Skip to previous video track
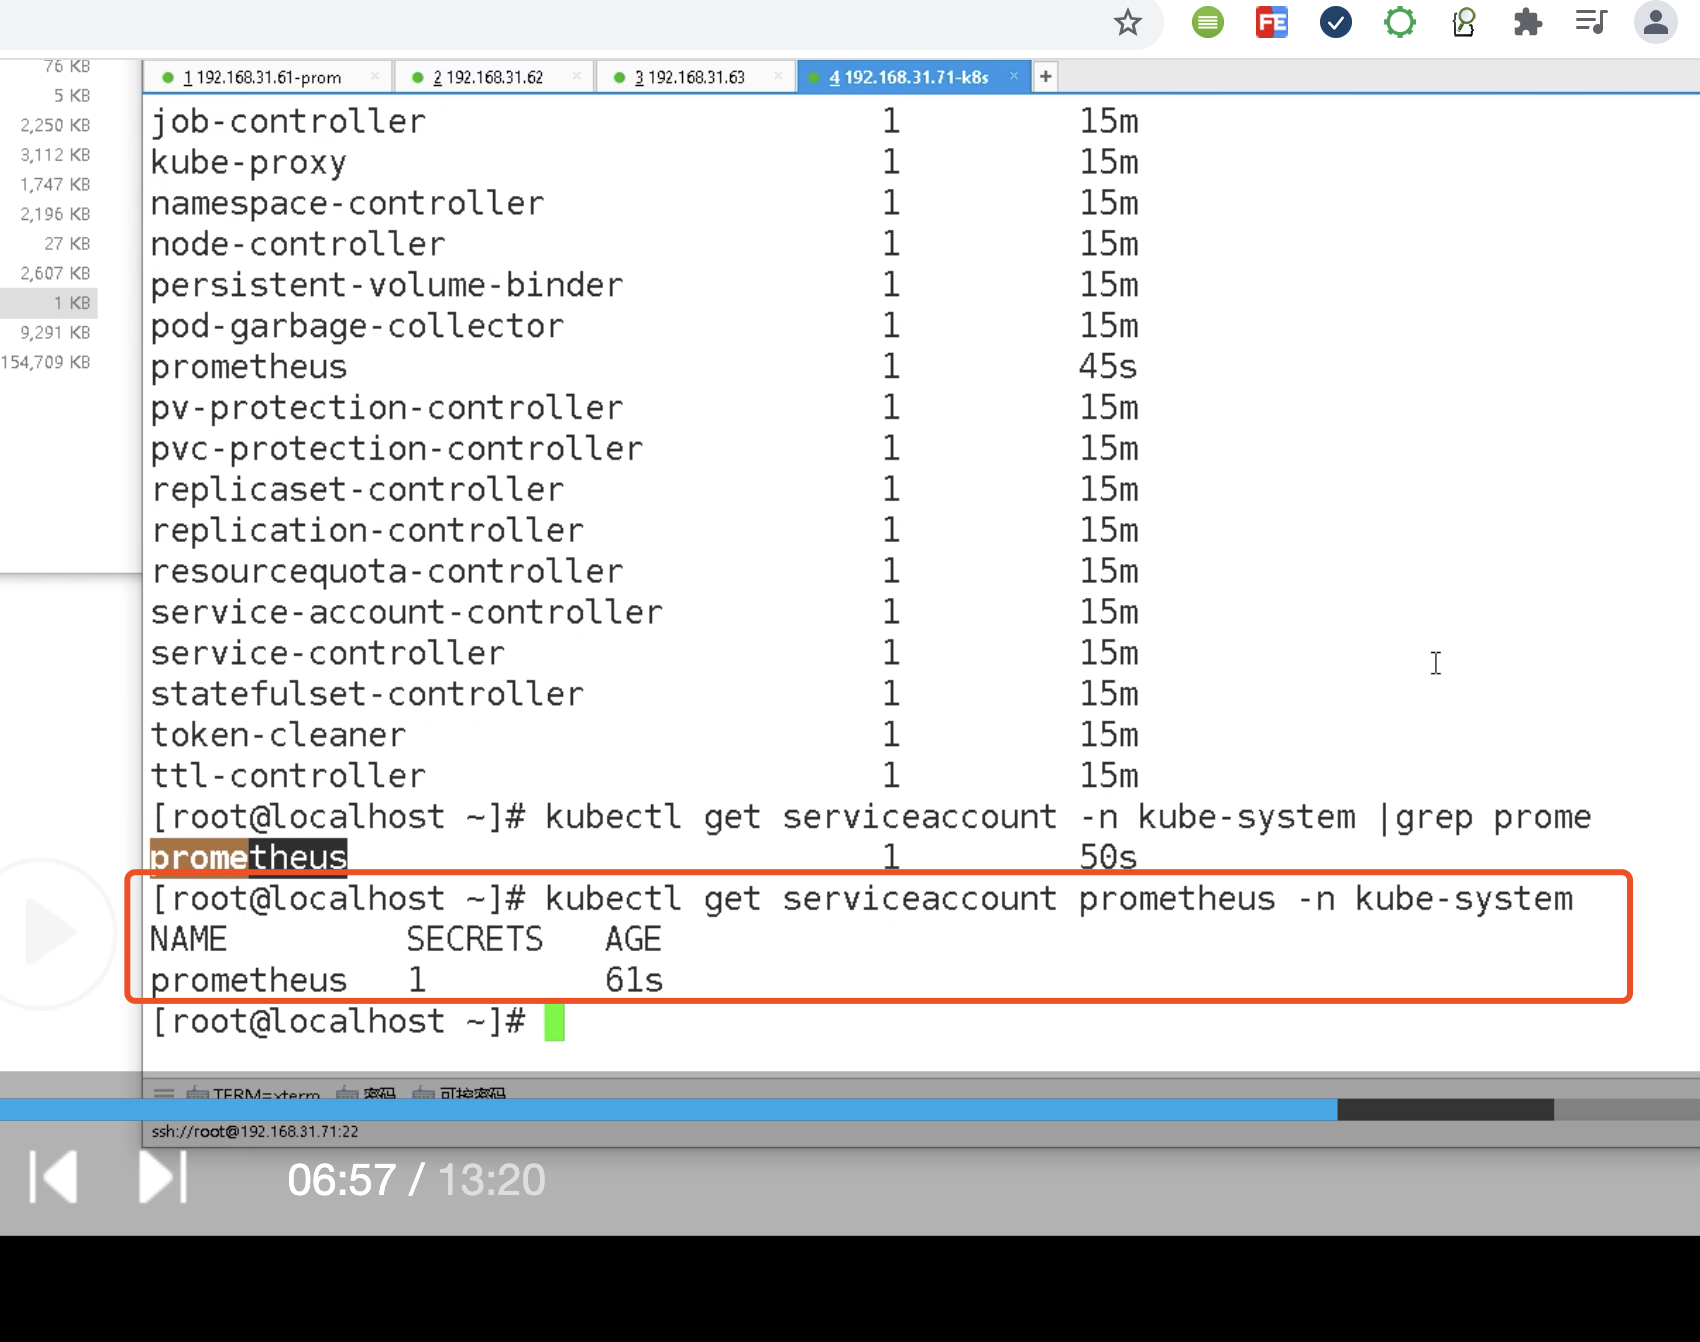The width and height of the screenshot is (1700, 1342). 54,1177
